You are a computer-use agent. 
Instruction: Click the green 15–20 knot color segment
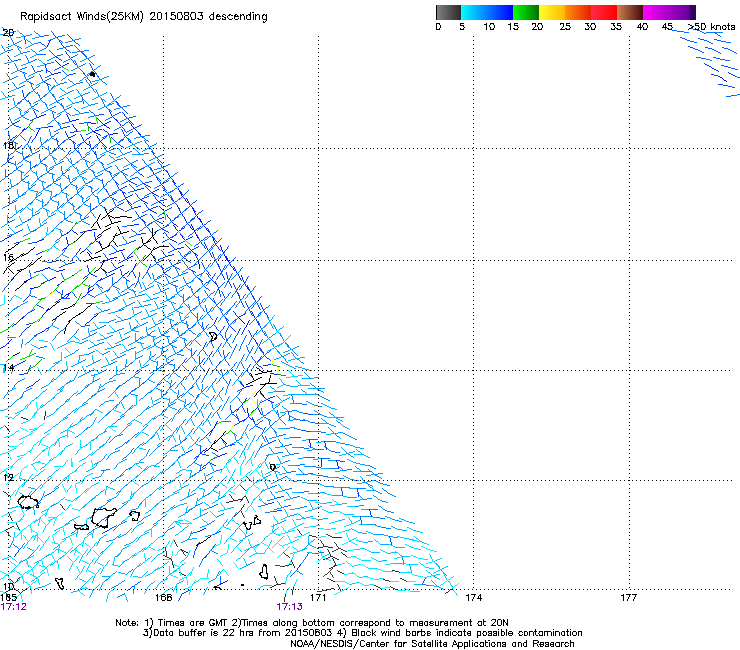526,12
